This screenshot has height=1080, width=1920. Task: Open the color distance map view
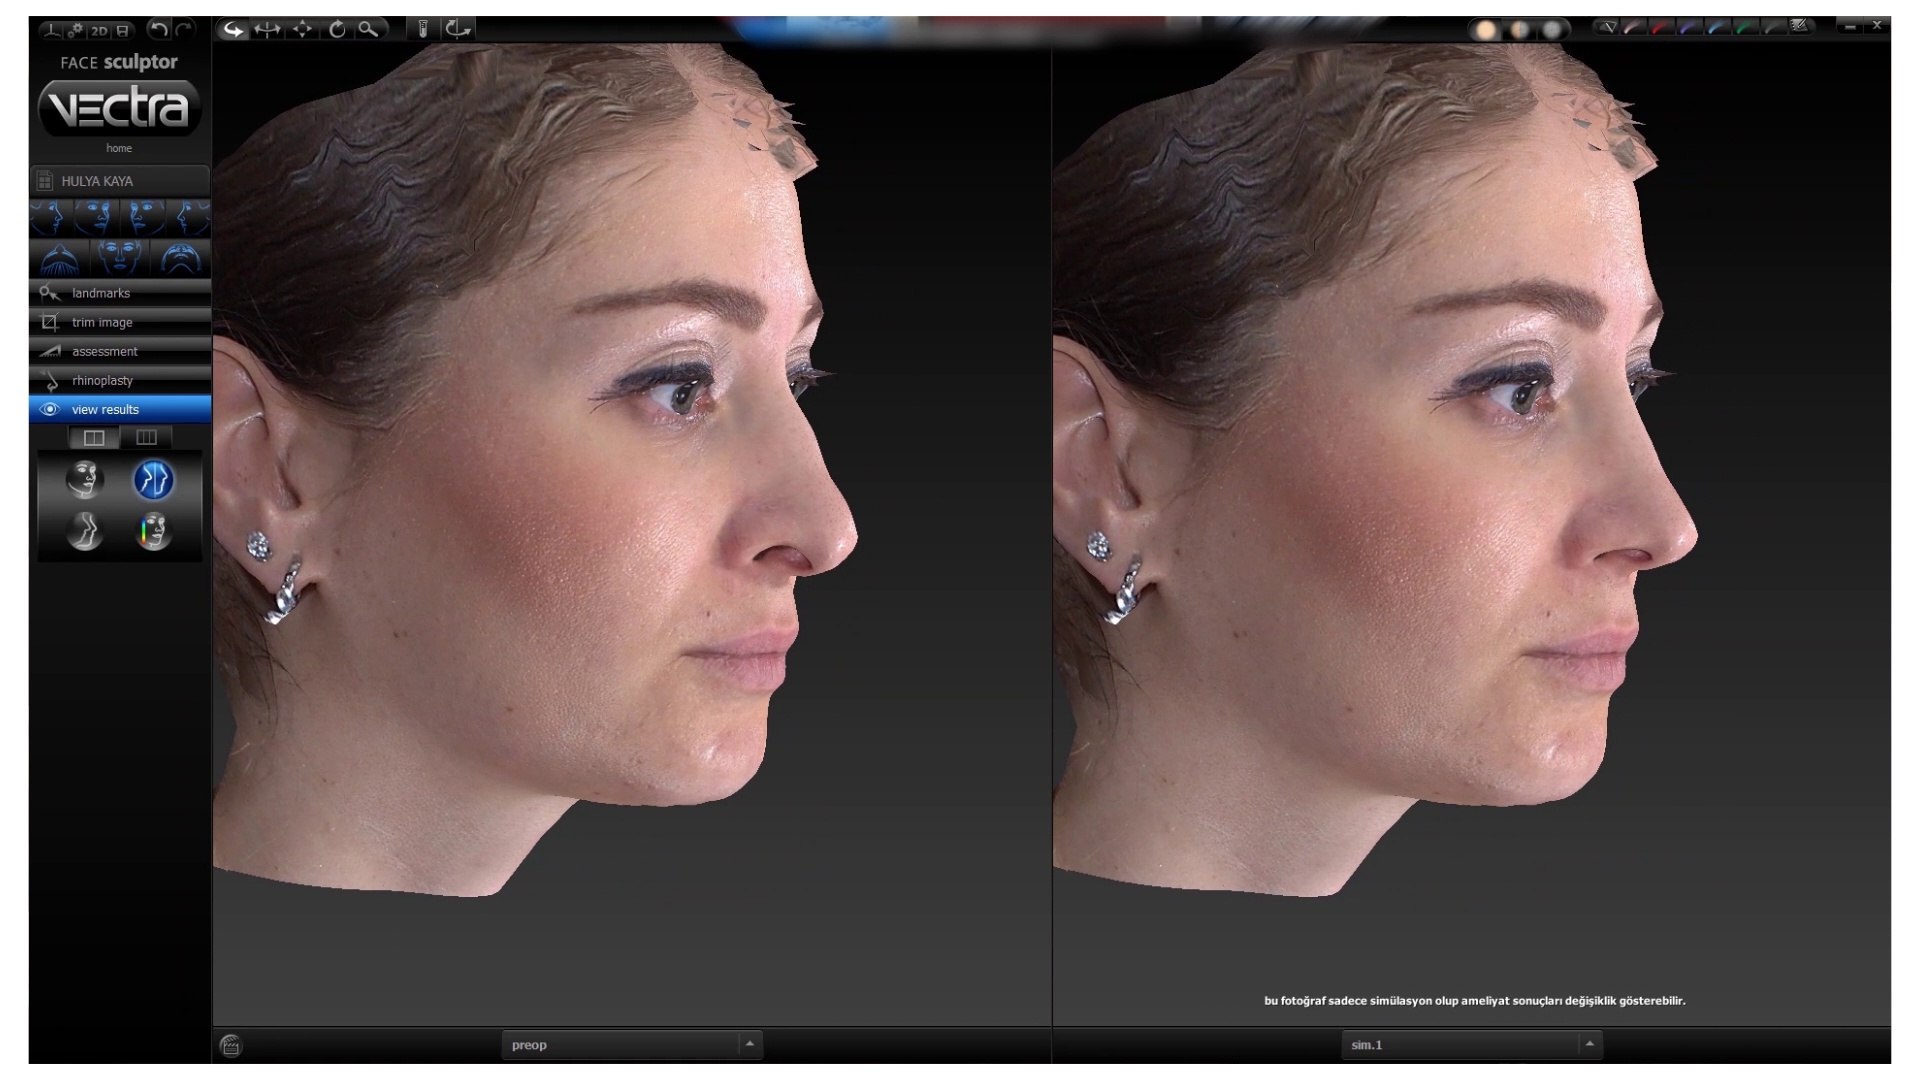pyautogui.click(x=153, y=531)
